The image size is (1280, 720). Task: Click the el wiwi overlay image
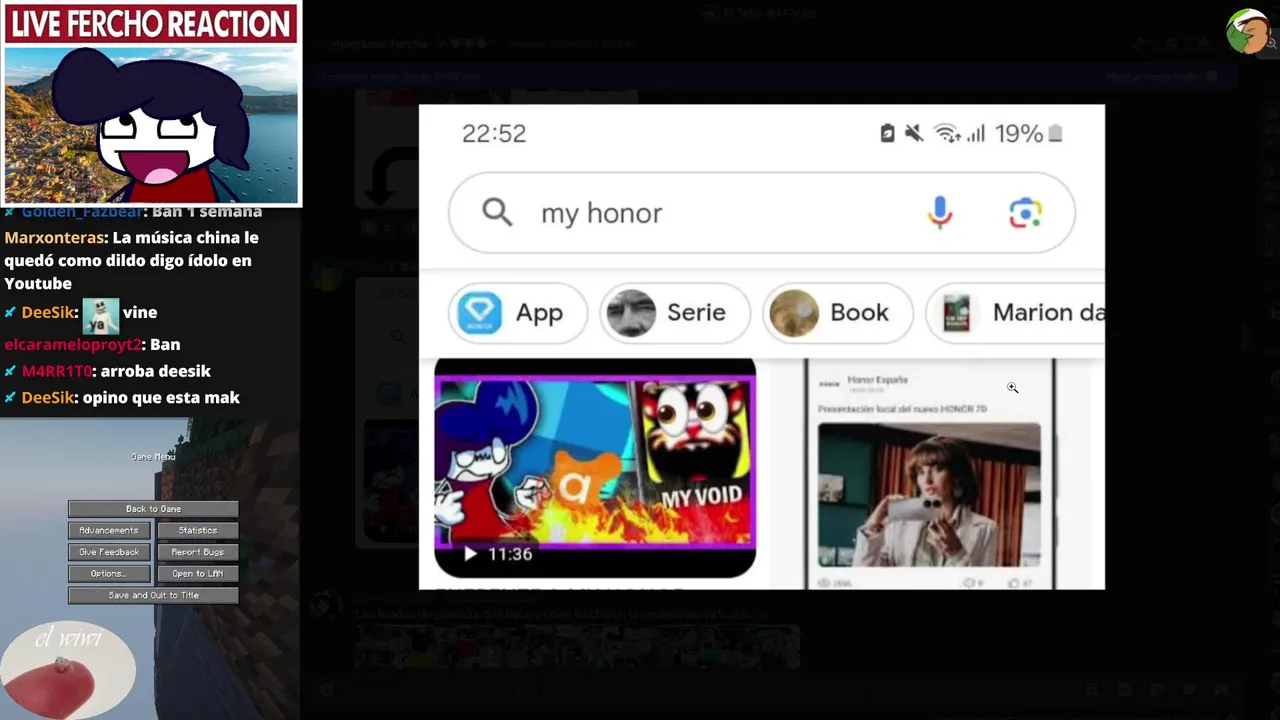pyautogui.click(x=68, y=670)
